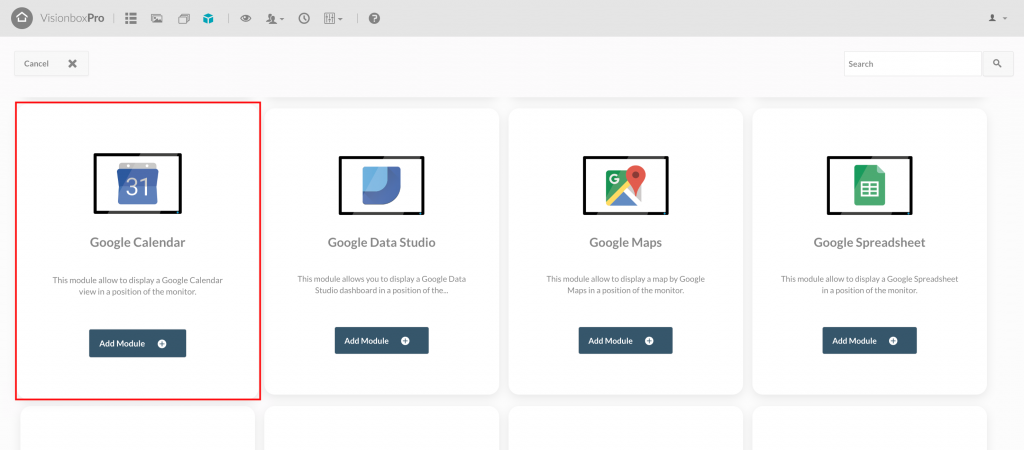Image resolution: width=1024 pixels, height=450 pixels.
Task: Click the Google Data Studio module icon
Action: tap(381, 185)
